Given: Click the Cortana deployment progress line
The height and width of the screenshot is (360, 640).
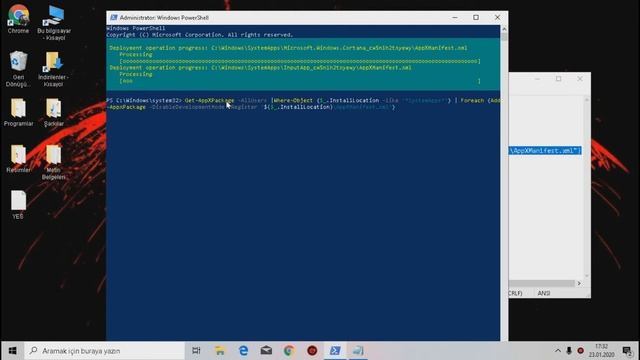Looking at the screenshot, I should 288,48.
